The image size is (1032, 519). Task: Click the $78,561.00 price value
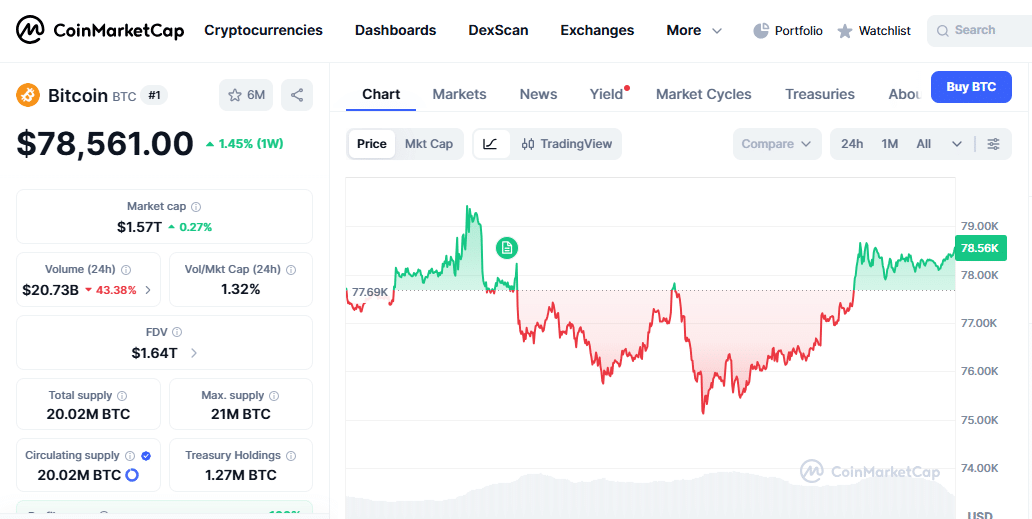click(105, 143)
